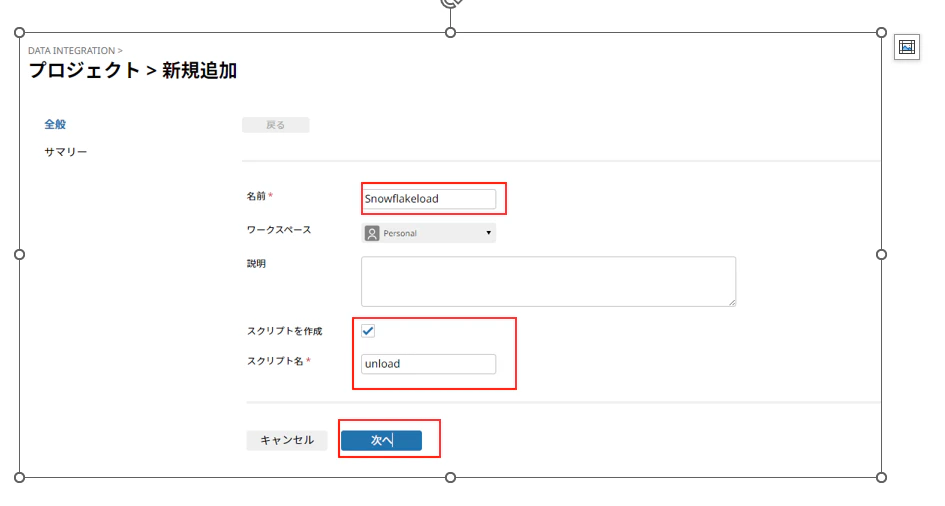Click the dropdown arrow next to Personal
945x506 pixels.
(488, 233)
